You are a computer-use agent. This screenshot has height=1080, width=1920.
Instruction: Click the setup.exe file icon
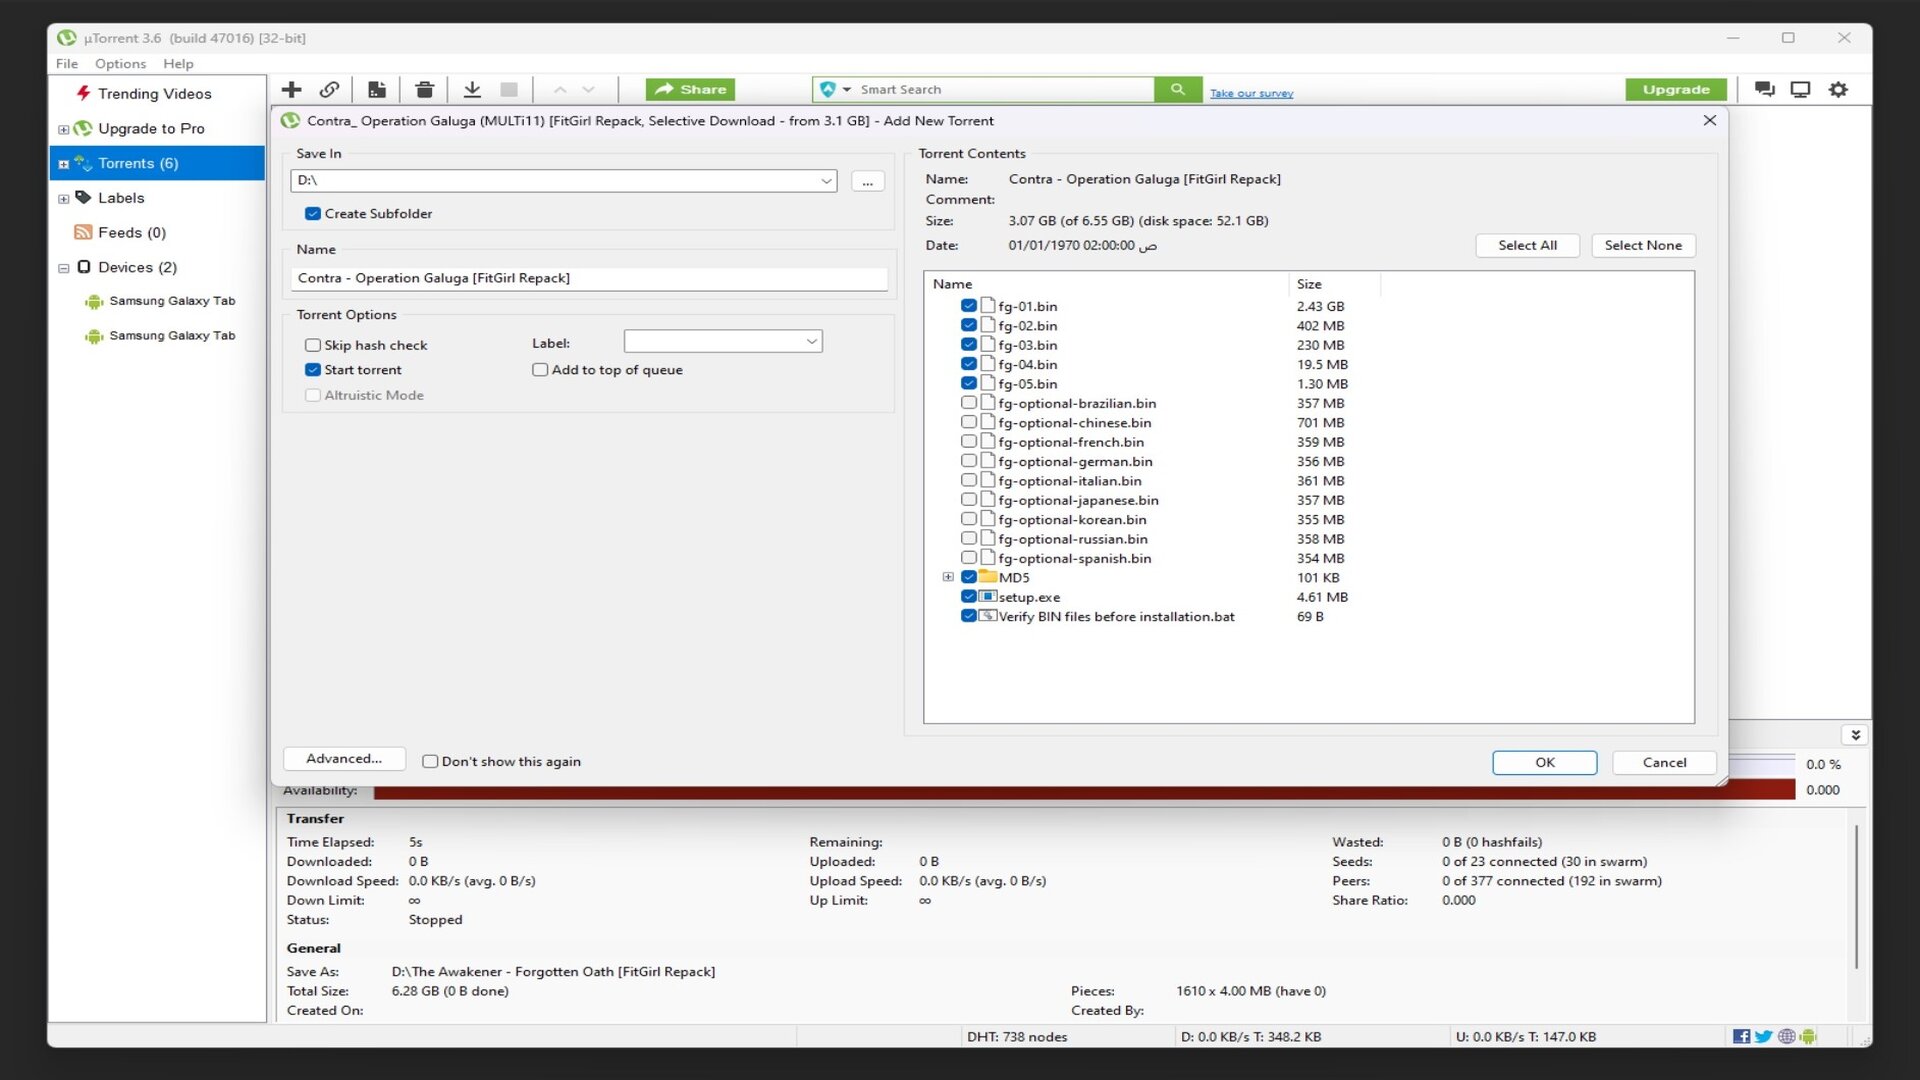tap(988, 597)
